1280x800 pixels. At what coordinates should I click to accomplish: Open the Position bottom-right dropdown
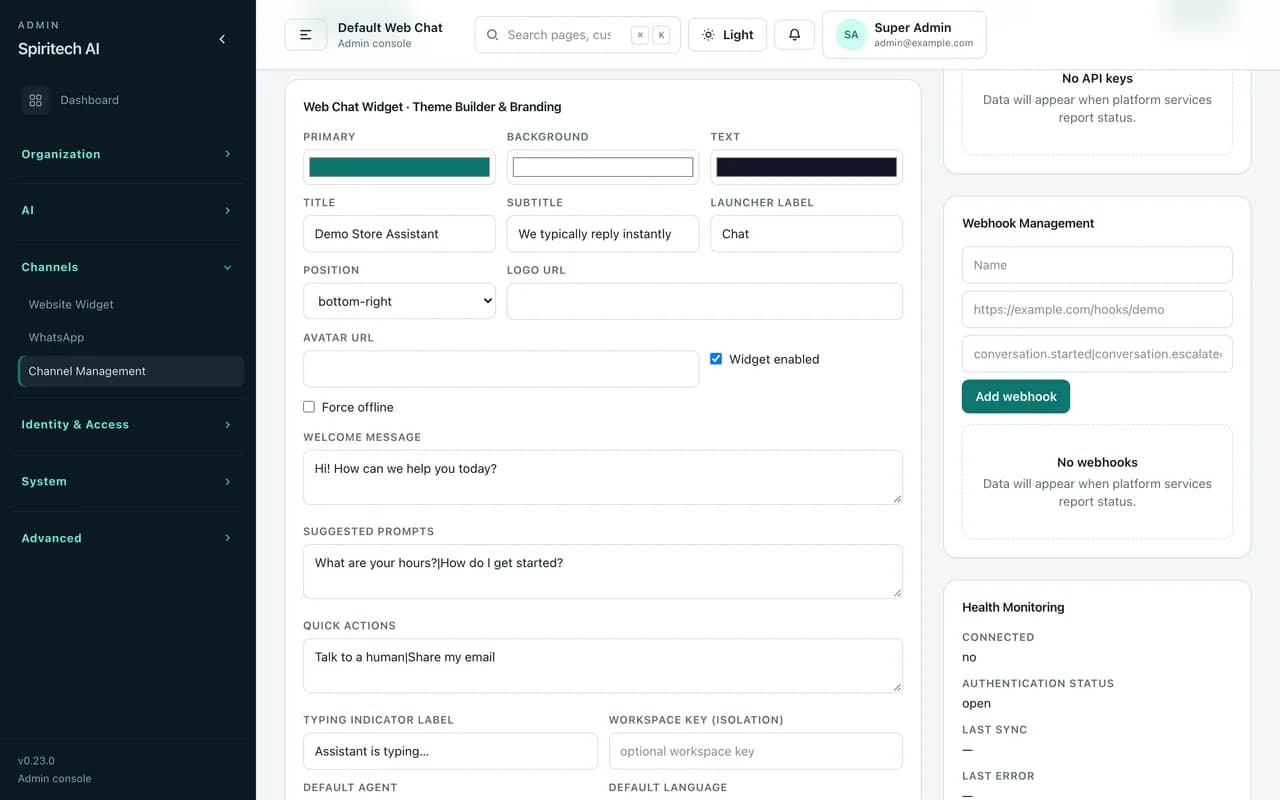pyautogui.click(x=399, y=301)
